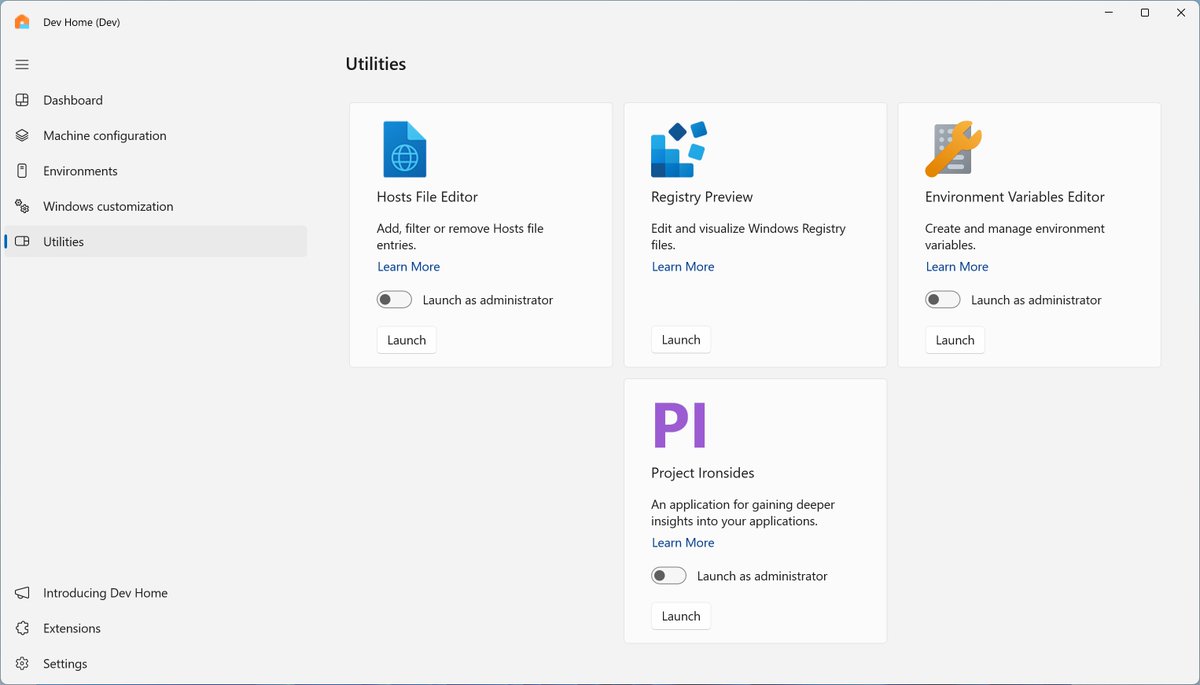
Task: Click the Settings gear icon
Action: tap(22, 664)
